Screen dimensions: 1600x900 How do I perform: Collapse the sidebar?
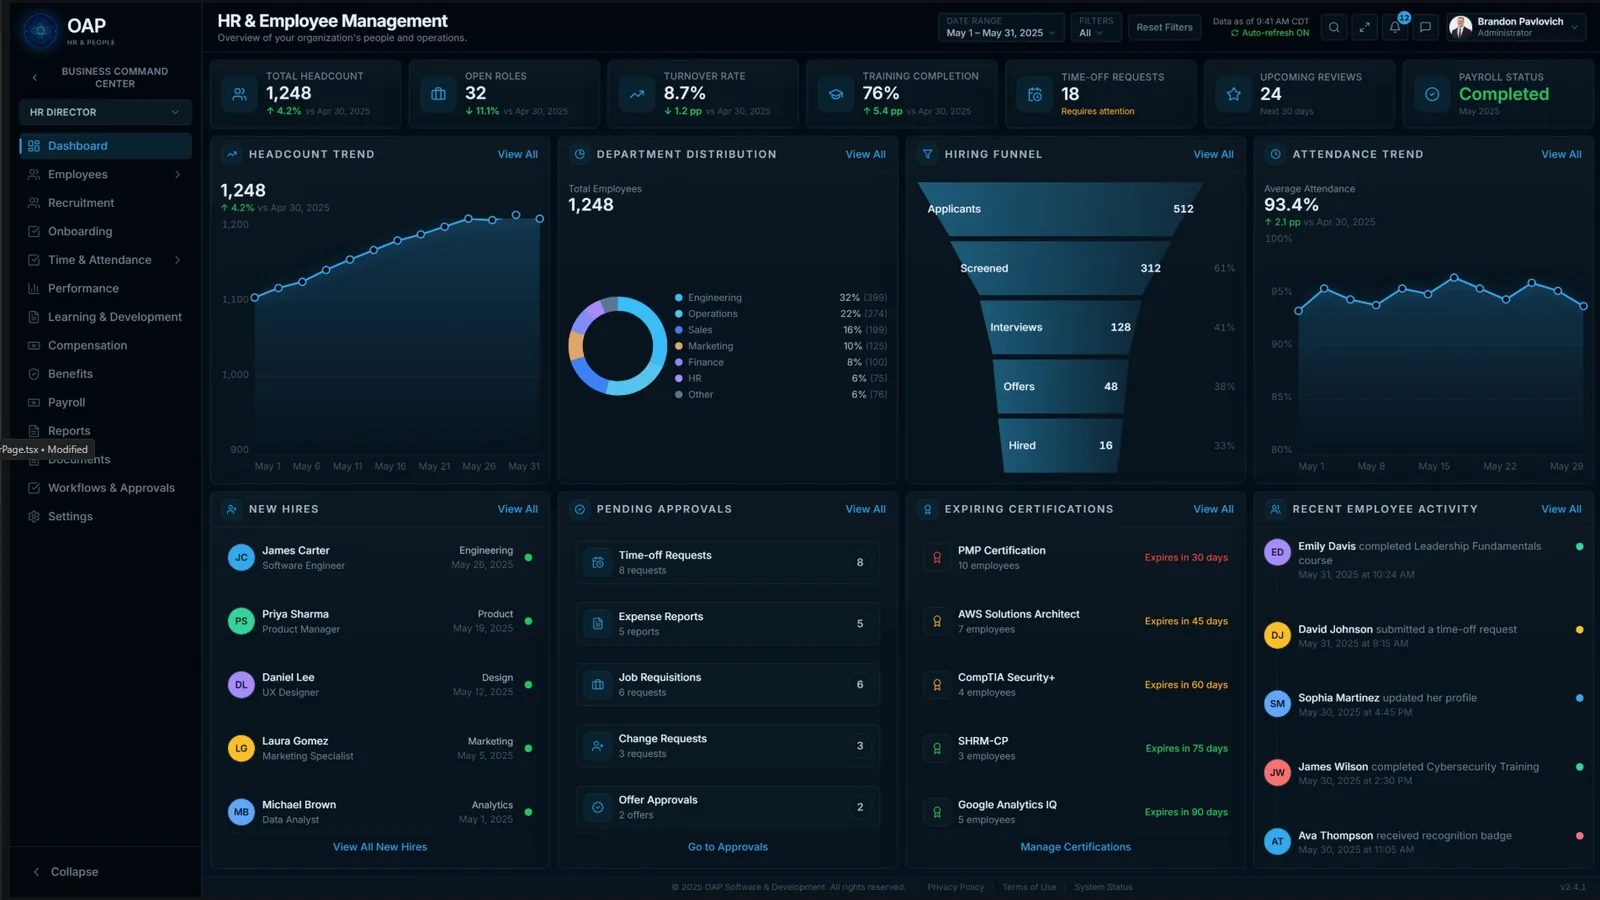(66, 872)
